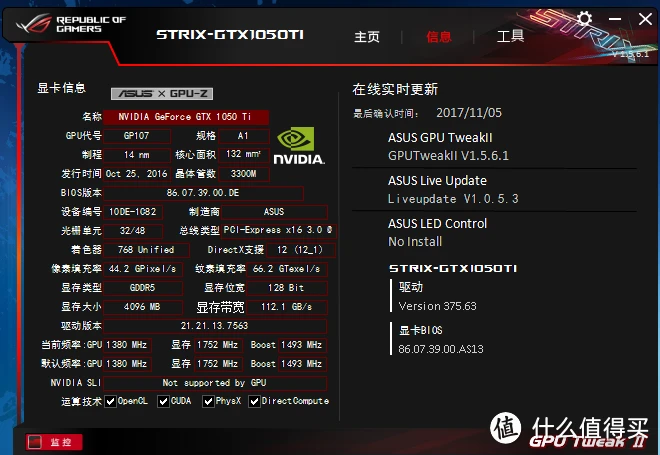The image size is (660, 455).
Task: Select the 信息 tab
Action: pos(439,37)
